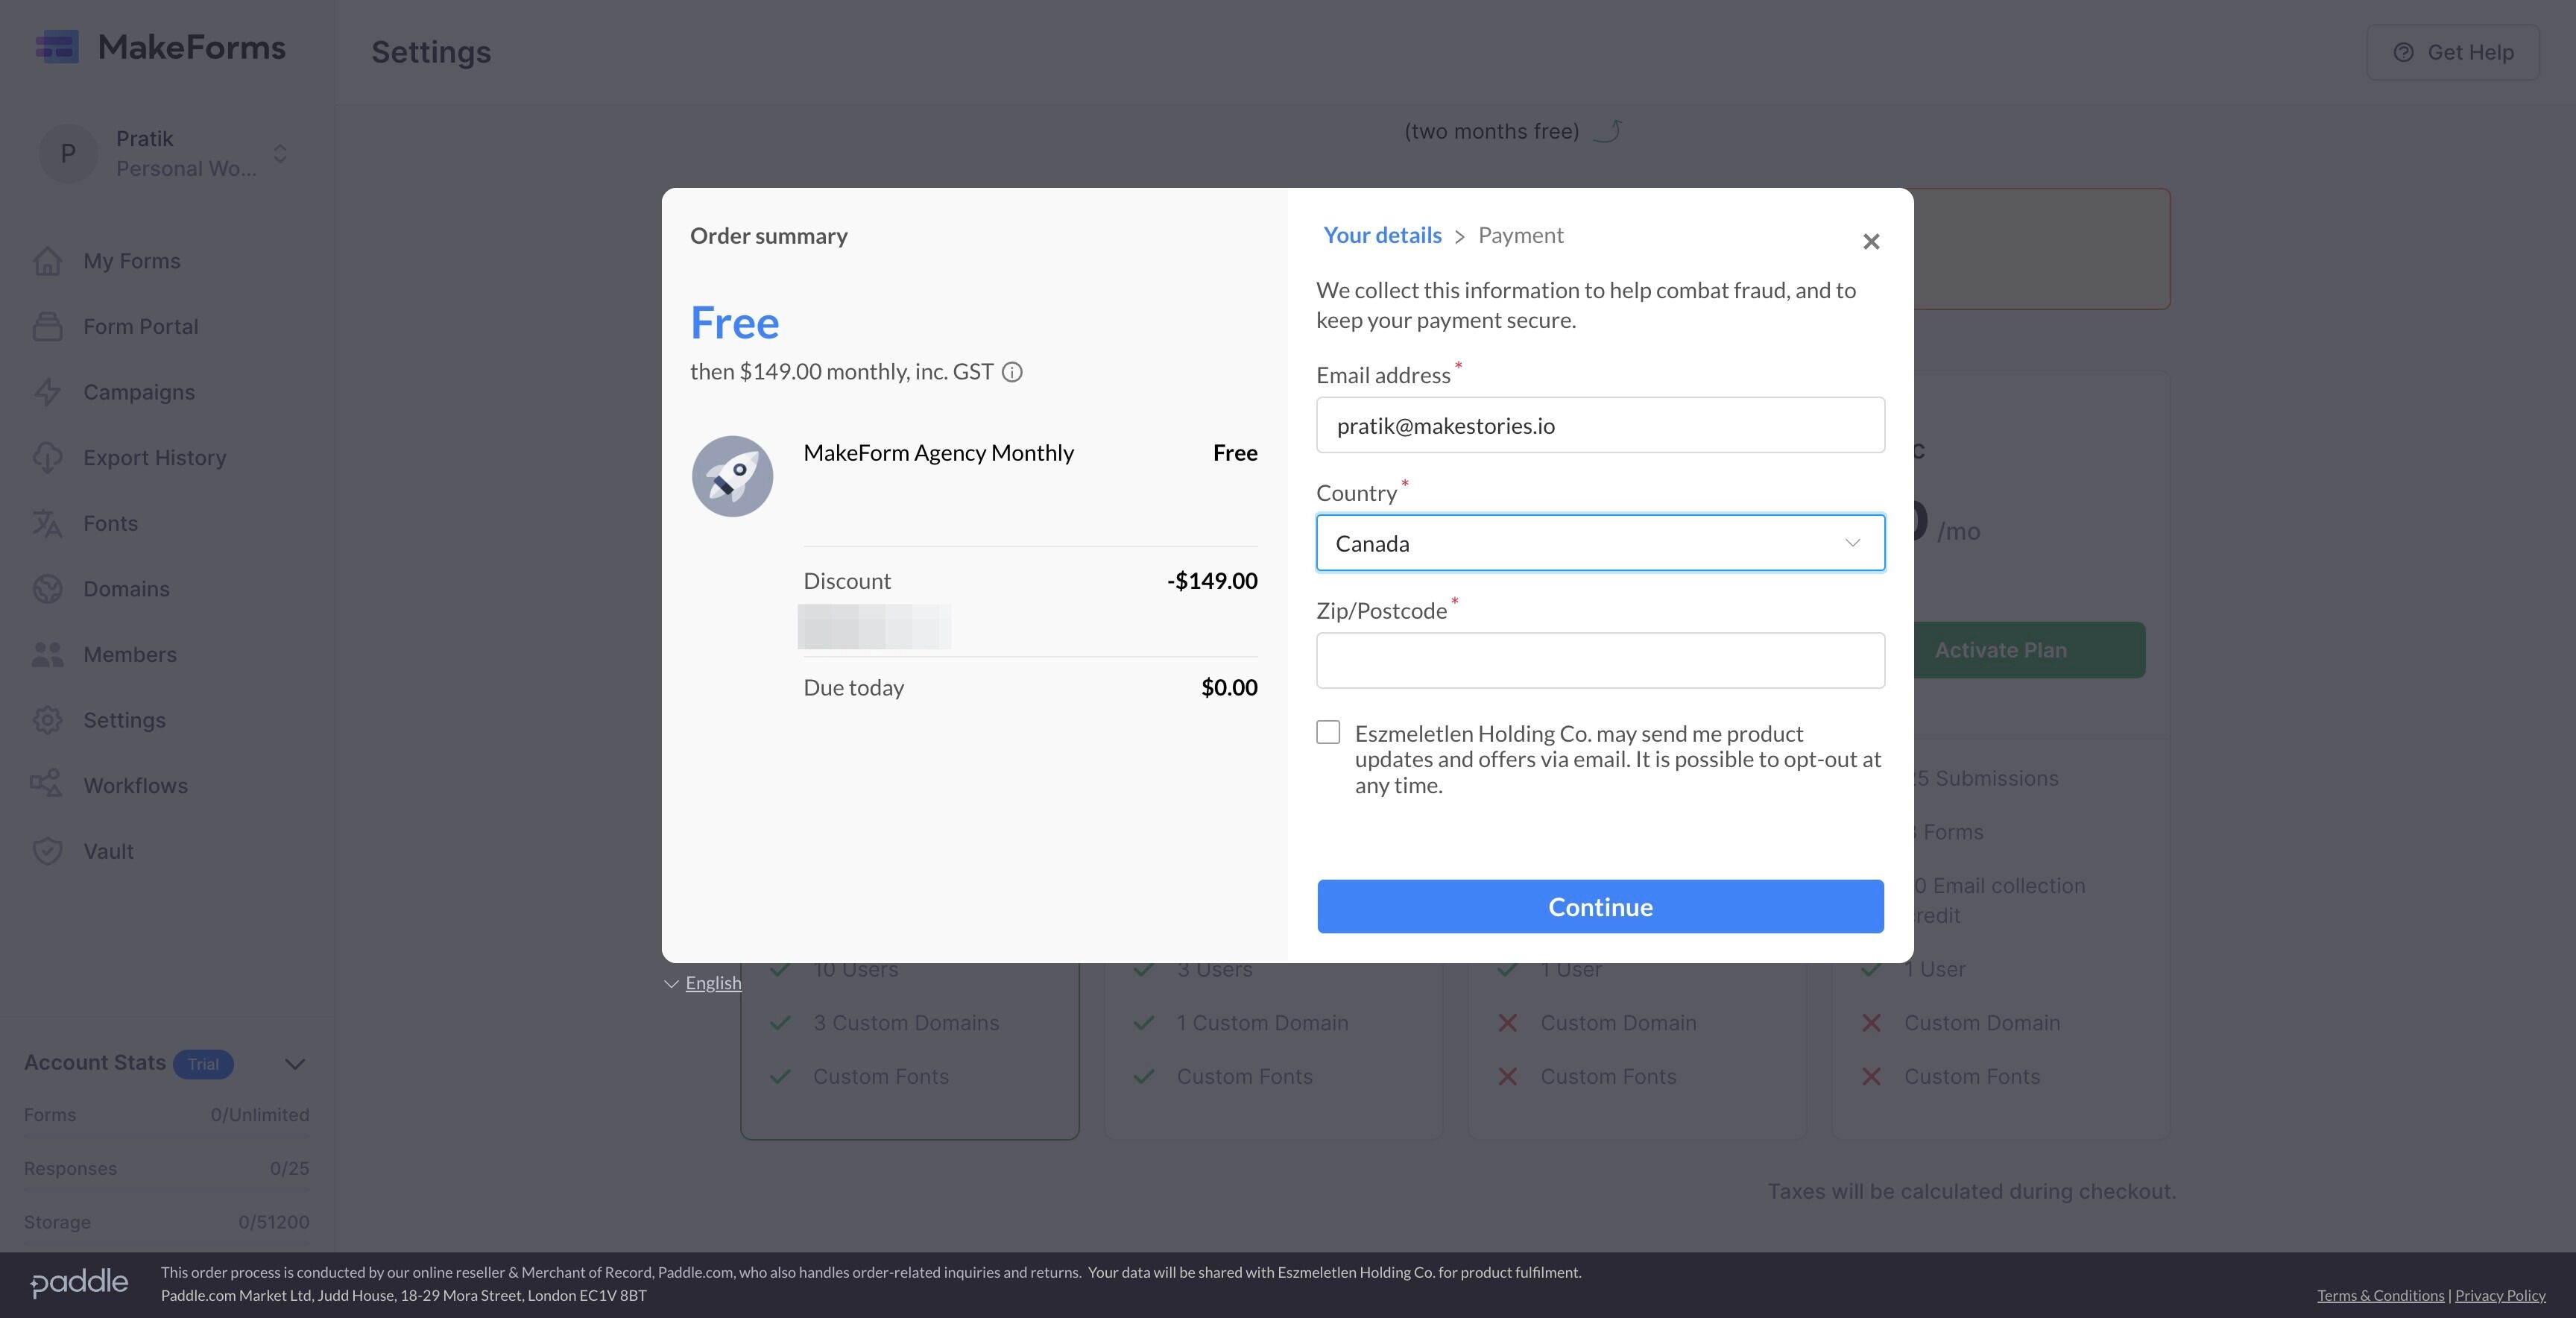
Task: Enable product updates and offers checkbox
Action: pyautogui.click(x=1328, y=732)
